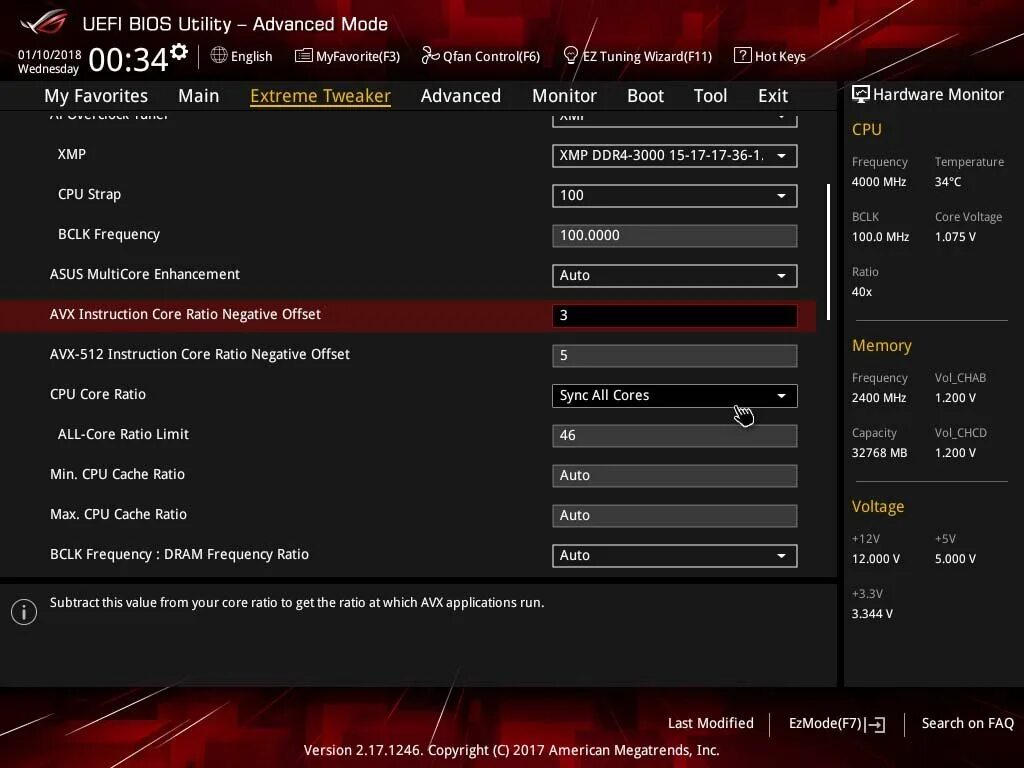Image resolution: width=1024 pixels, height=768 pixels.
Task: Select Min. CPU Cache Ratio label
Action: point(118,474)
